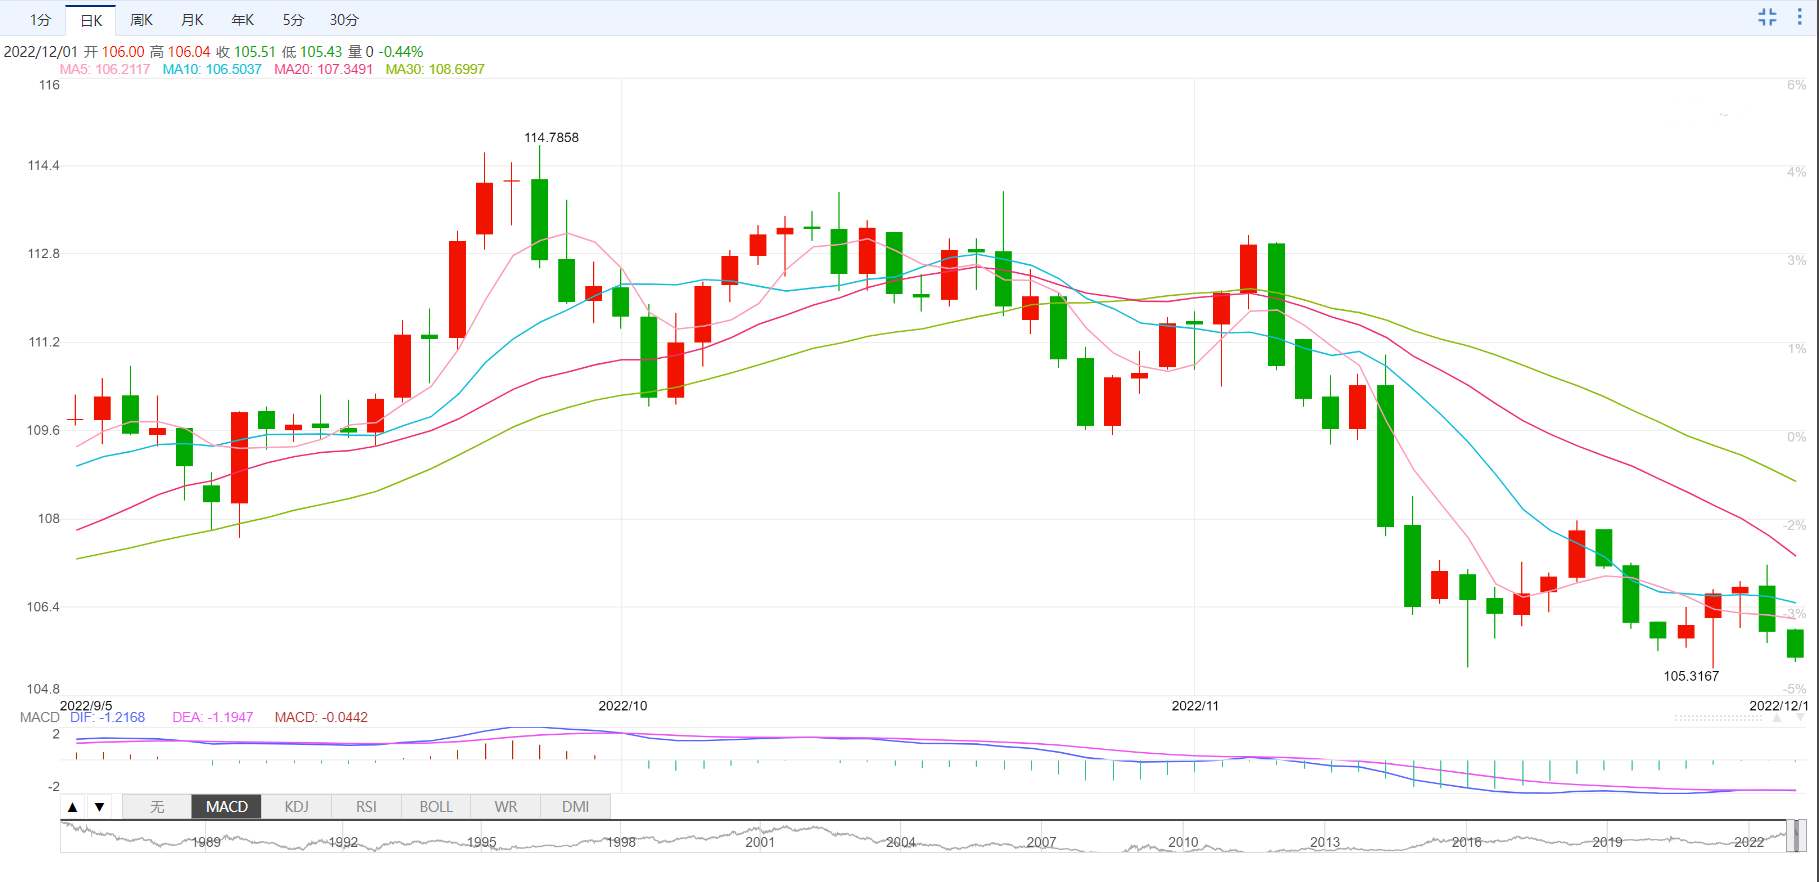Click the 2022/11 x-axis date label
The image size is (1819, 882).
tap(1196, 705)
